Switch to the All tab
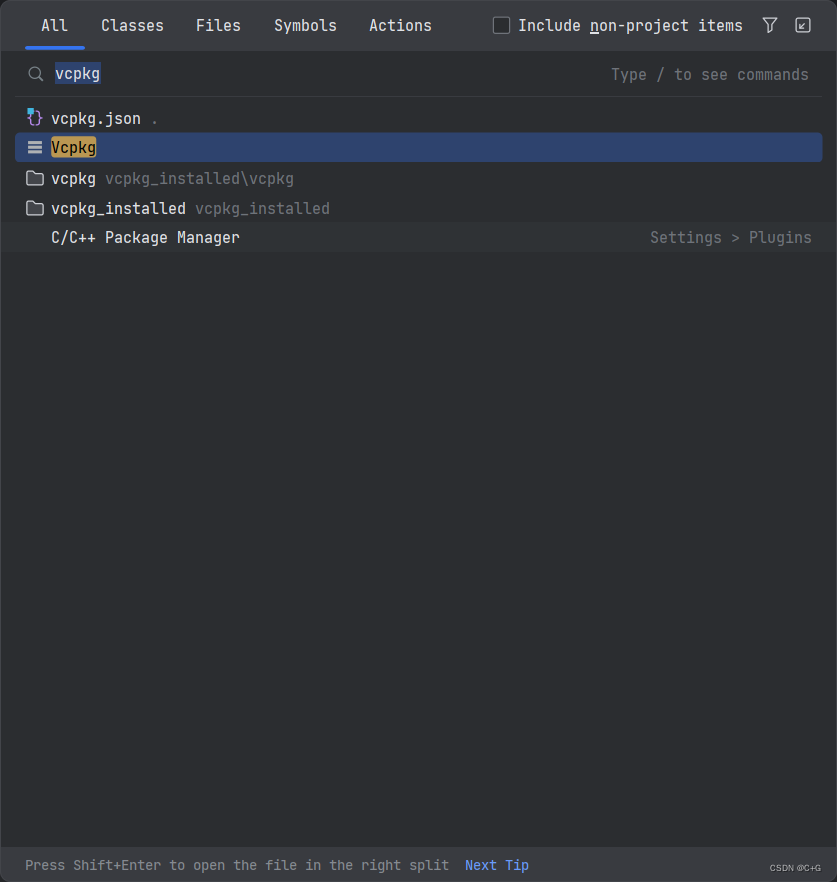This screenshot has width=837, height=882. click(x=55, y=25)
